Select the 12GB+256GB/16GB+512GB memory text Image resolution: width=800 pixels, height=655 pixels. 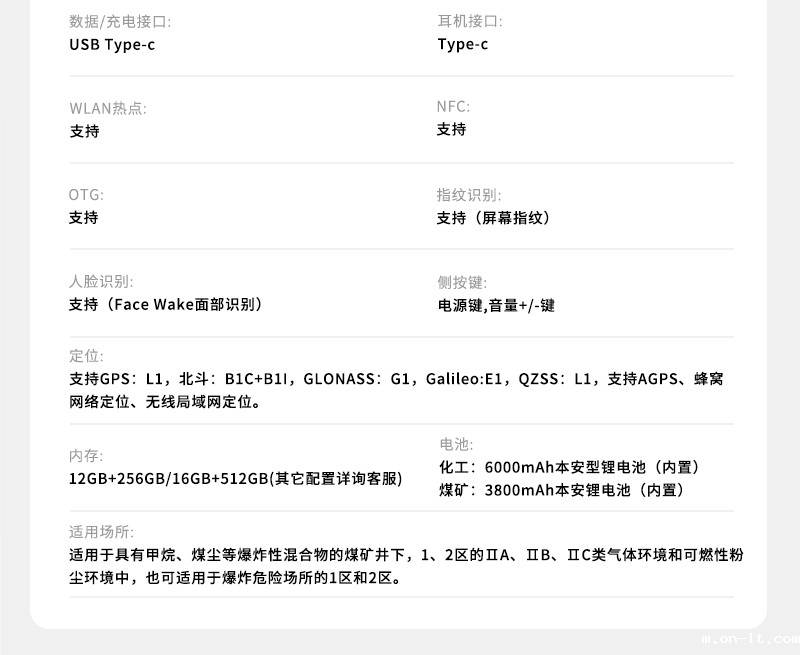pos(235,478)
